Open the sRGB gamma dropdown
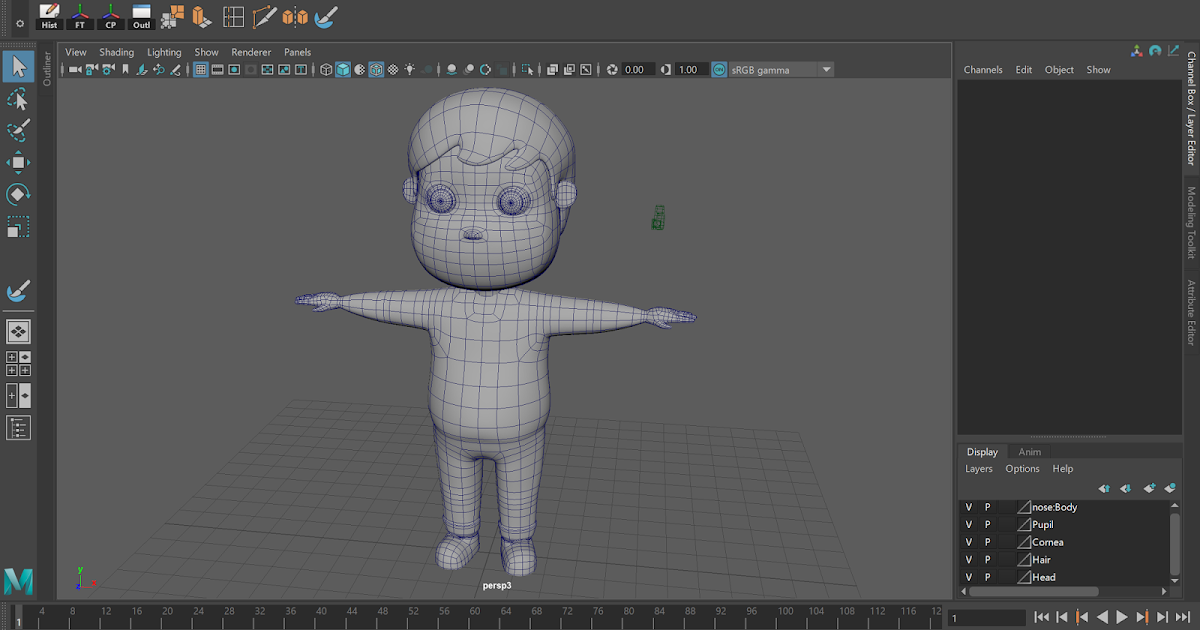 [x=827, y=70]
